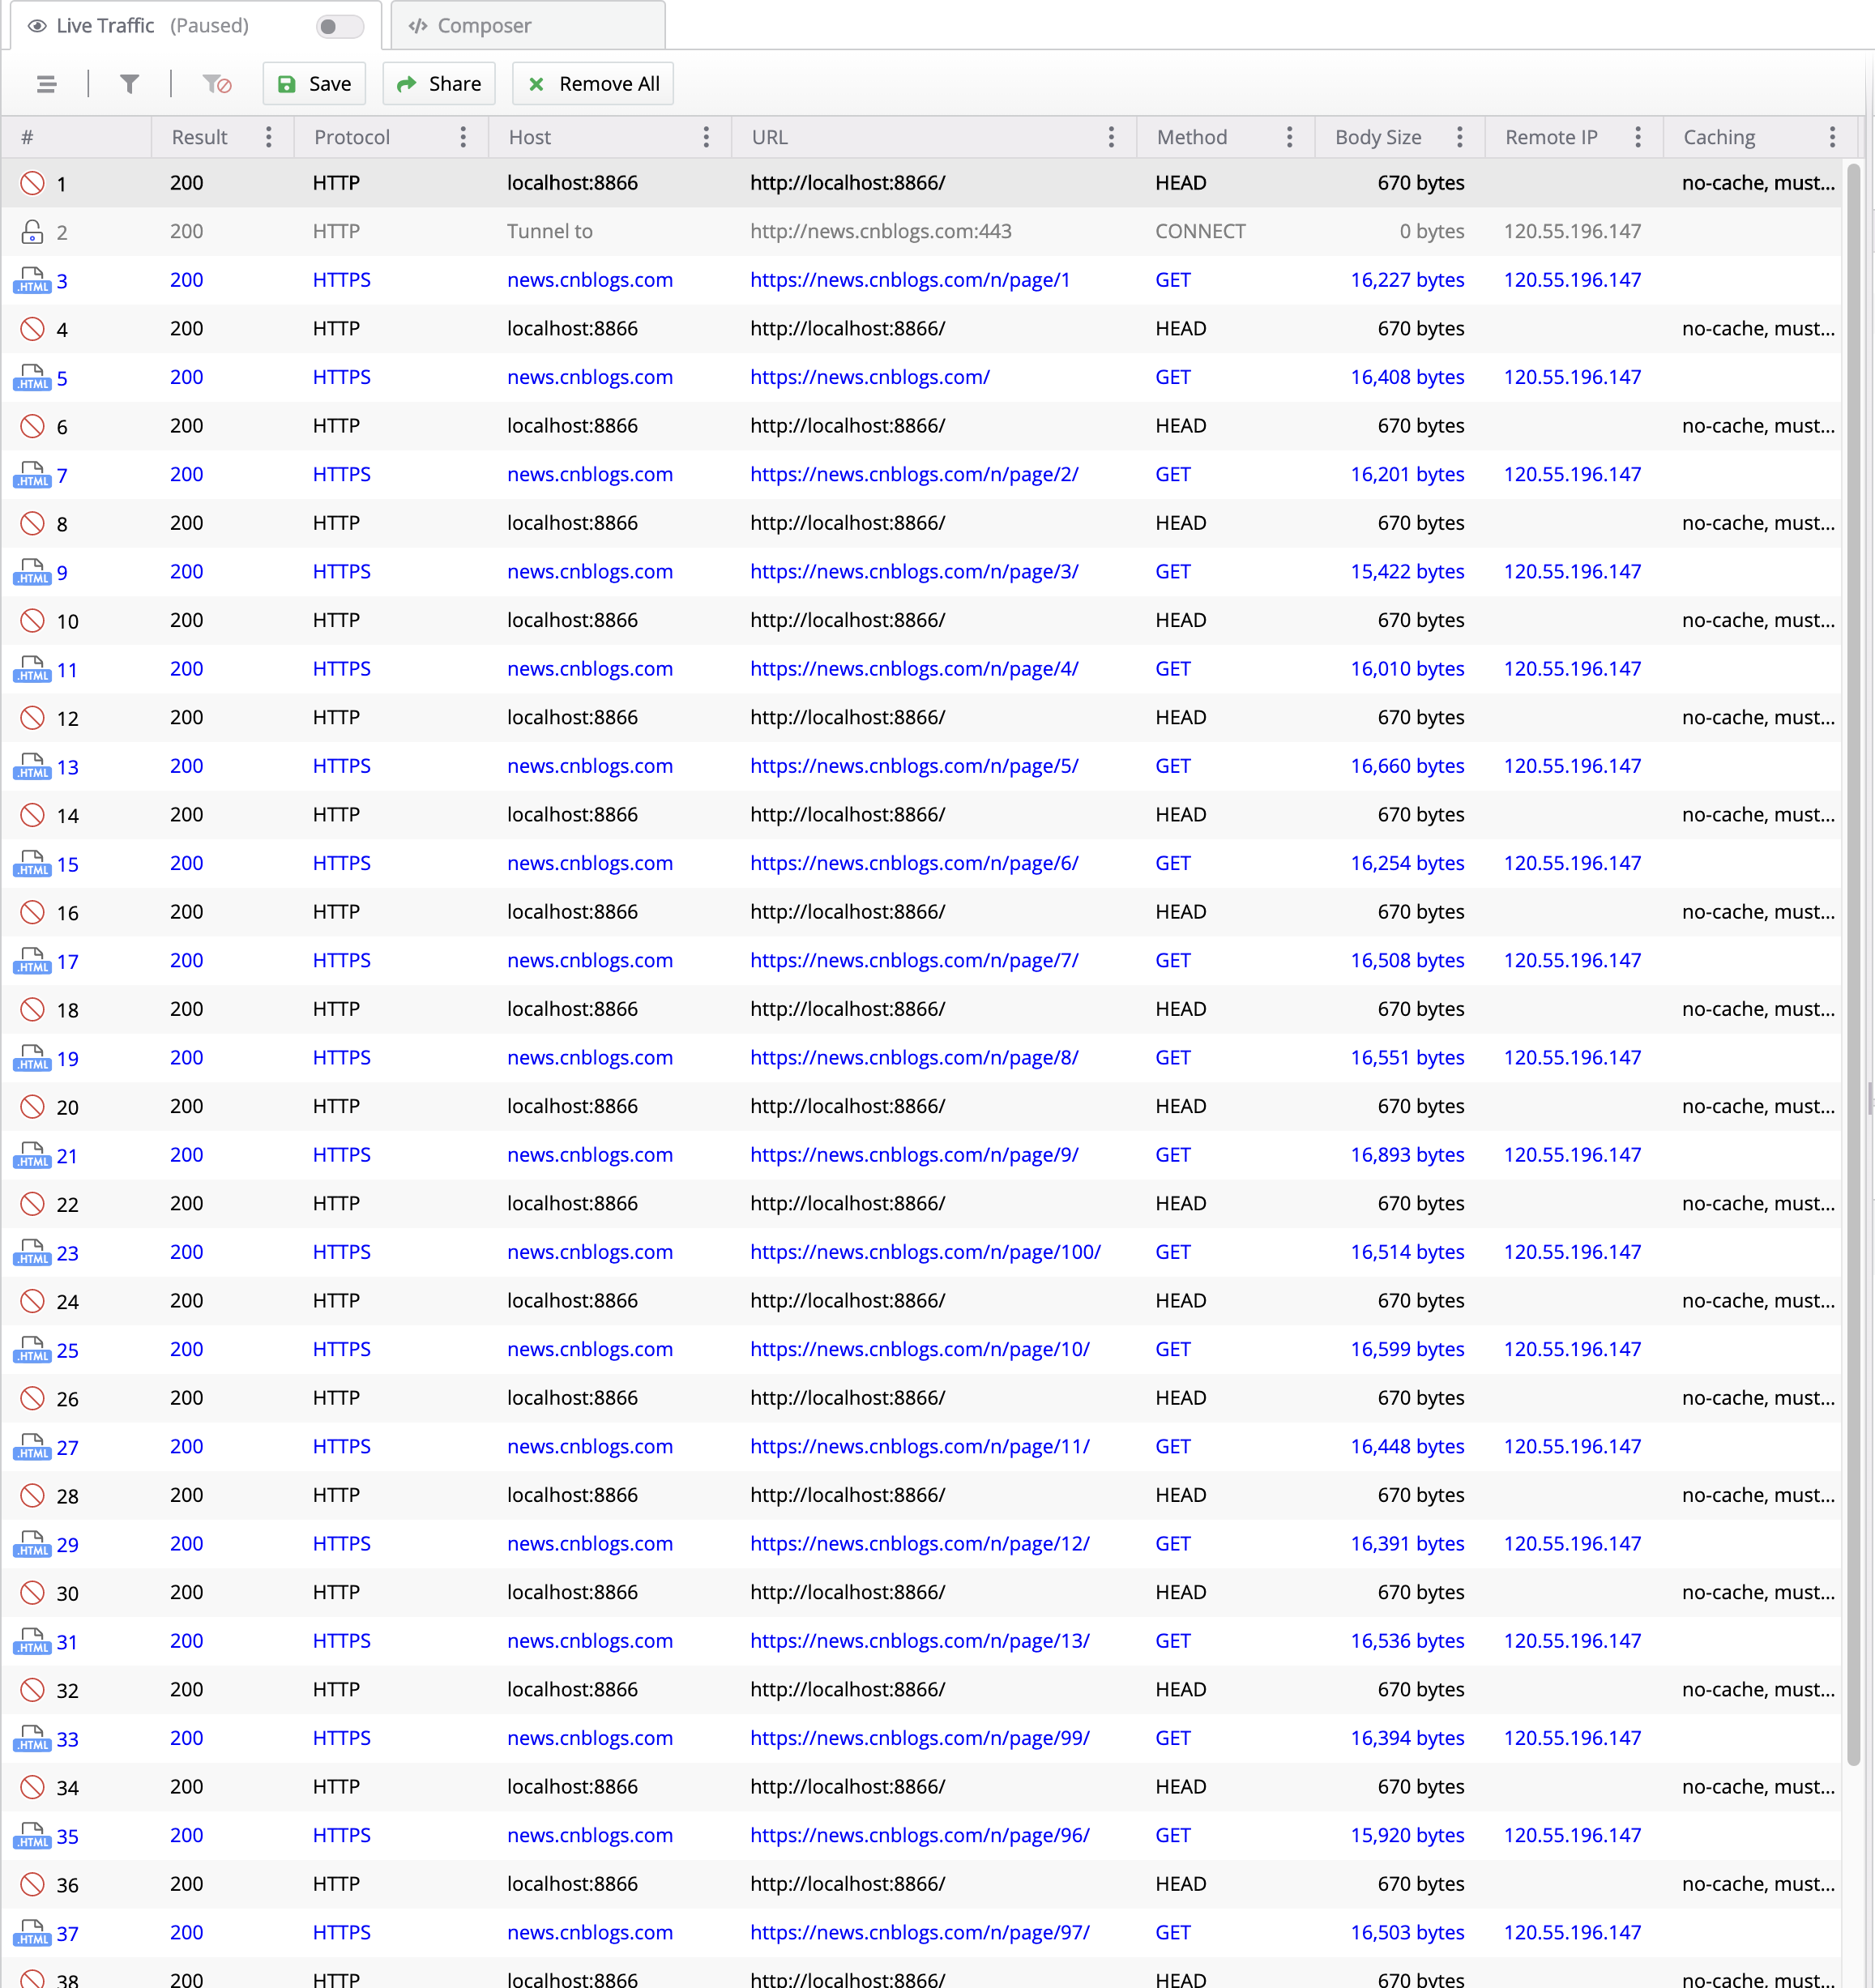1875x1988 pixels.
Task: Select the filter funnel icon
Action: coord(130,84)
